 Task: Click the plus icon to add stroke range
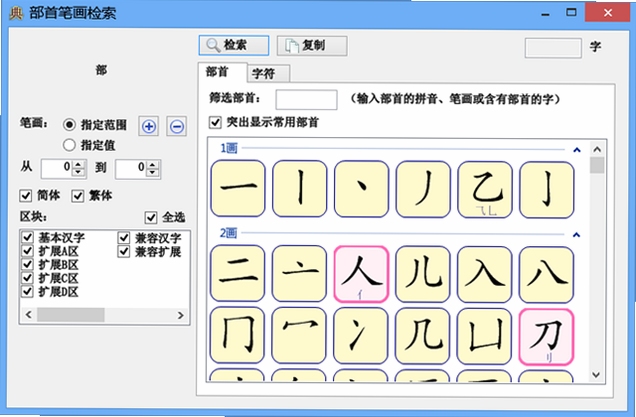coord(149,126)
